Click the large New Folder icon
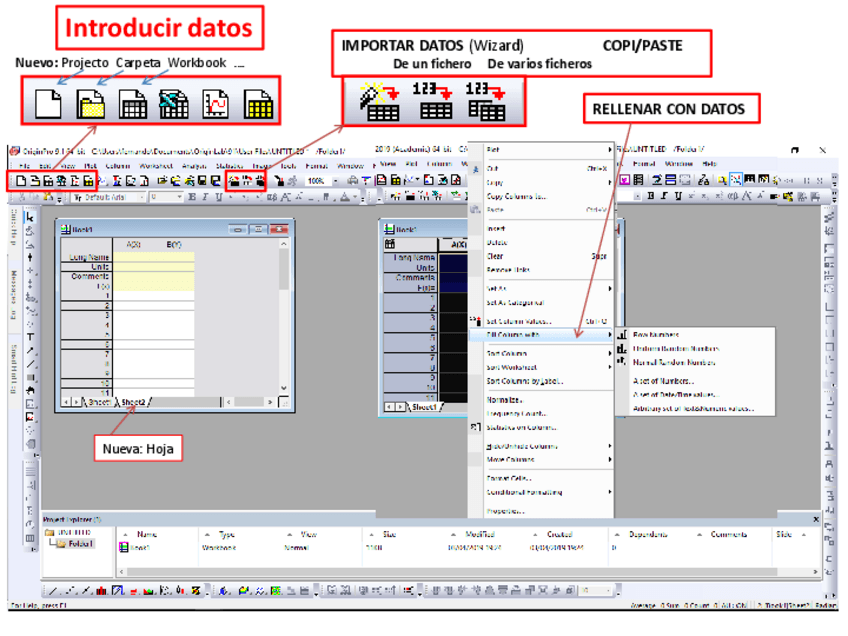848x636 pixels. [x=92, y=104]
